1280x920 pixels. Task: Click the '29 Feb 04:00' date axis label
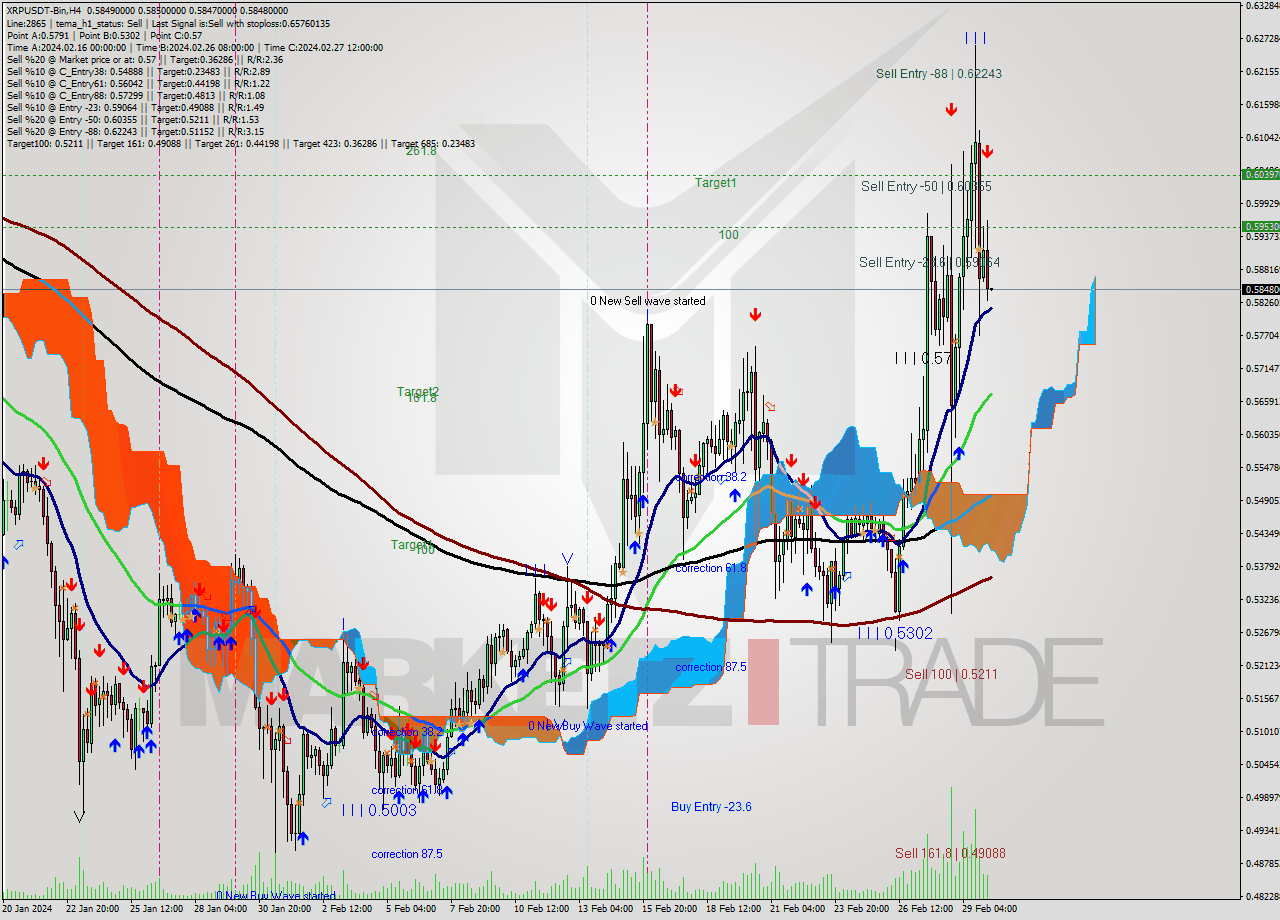click(x=988, y=909)
